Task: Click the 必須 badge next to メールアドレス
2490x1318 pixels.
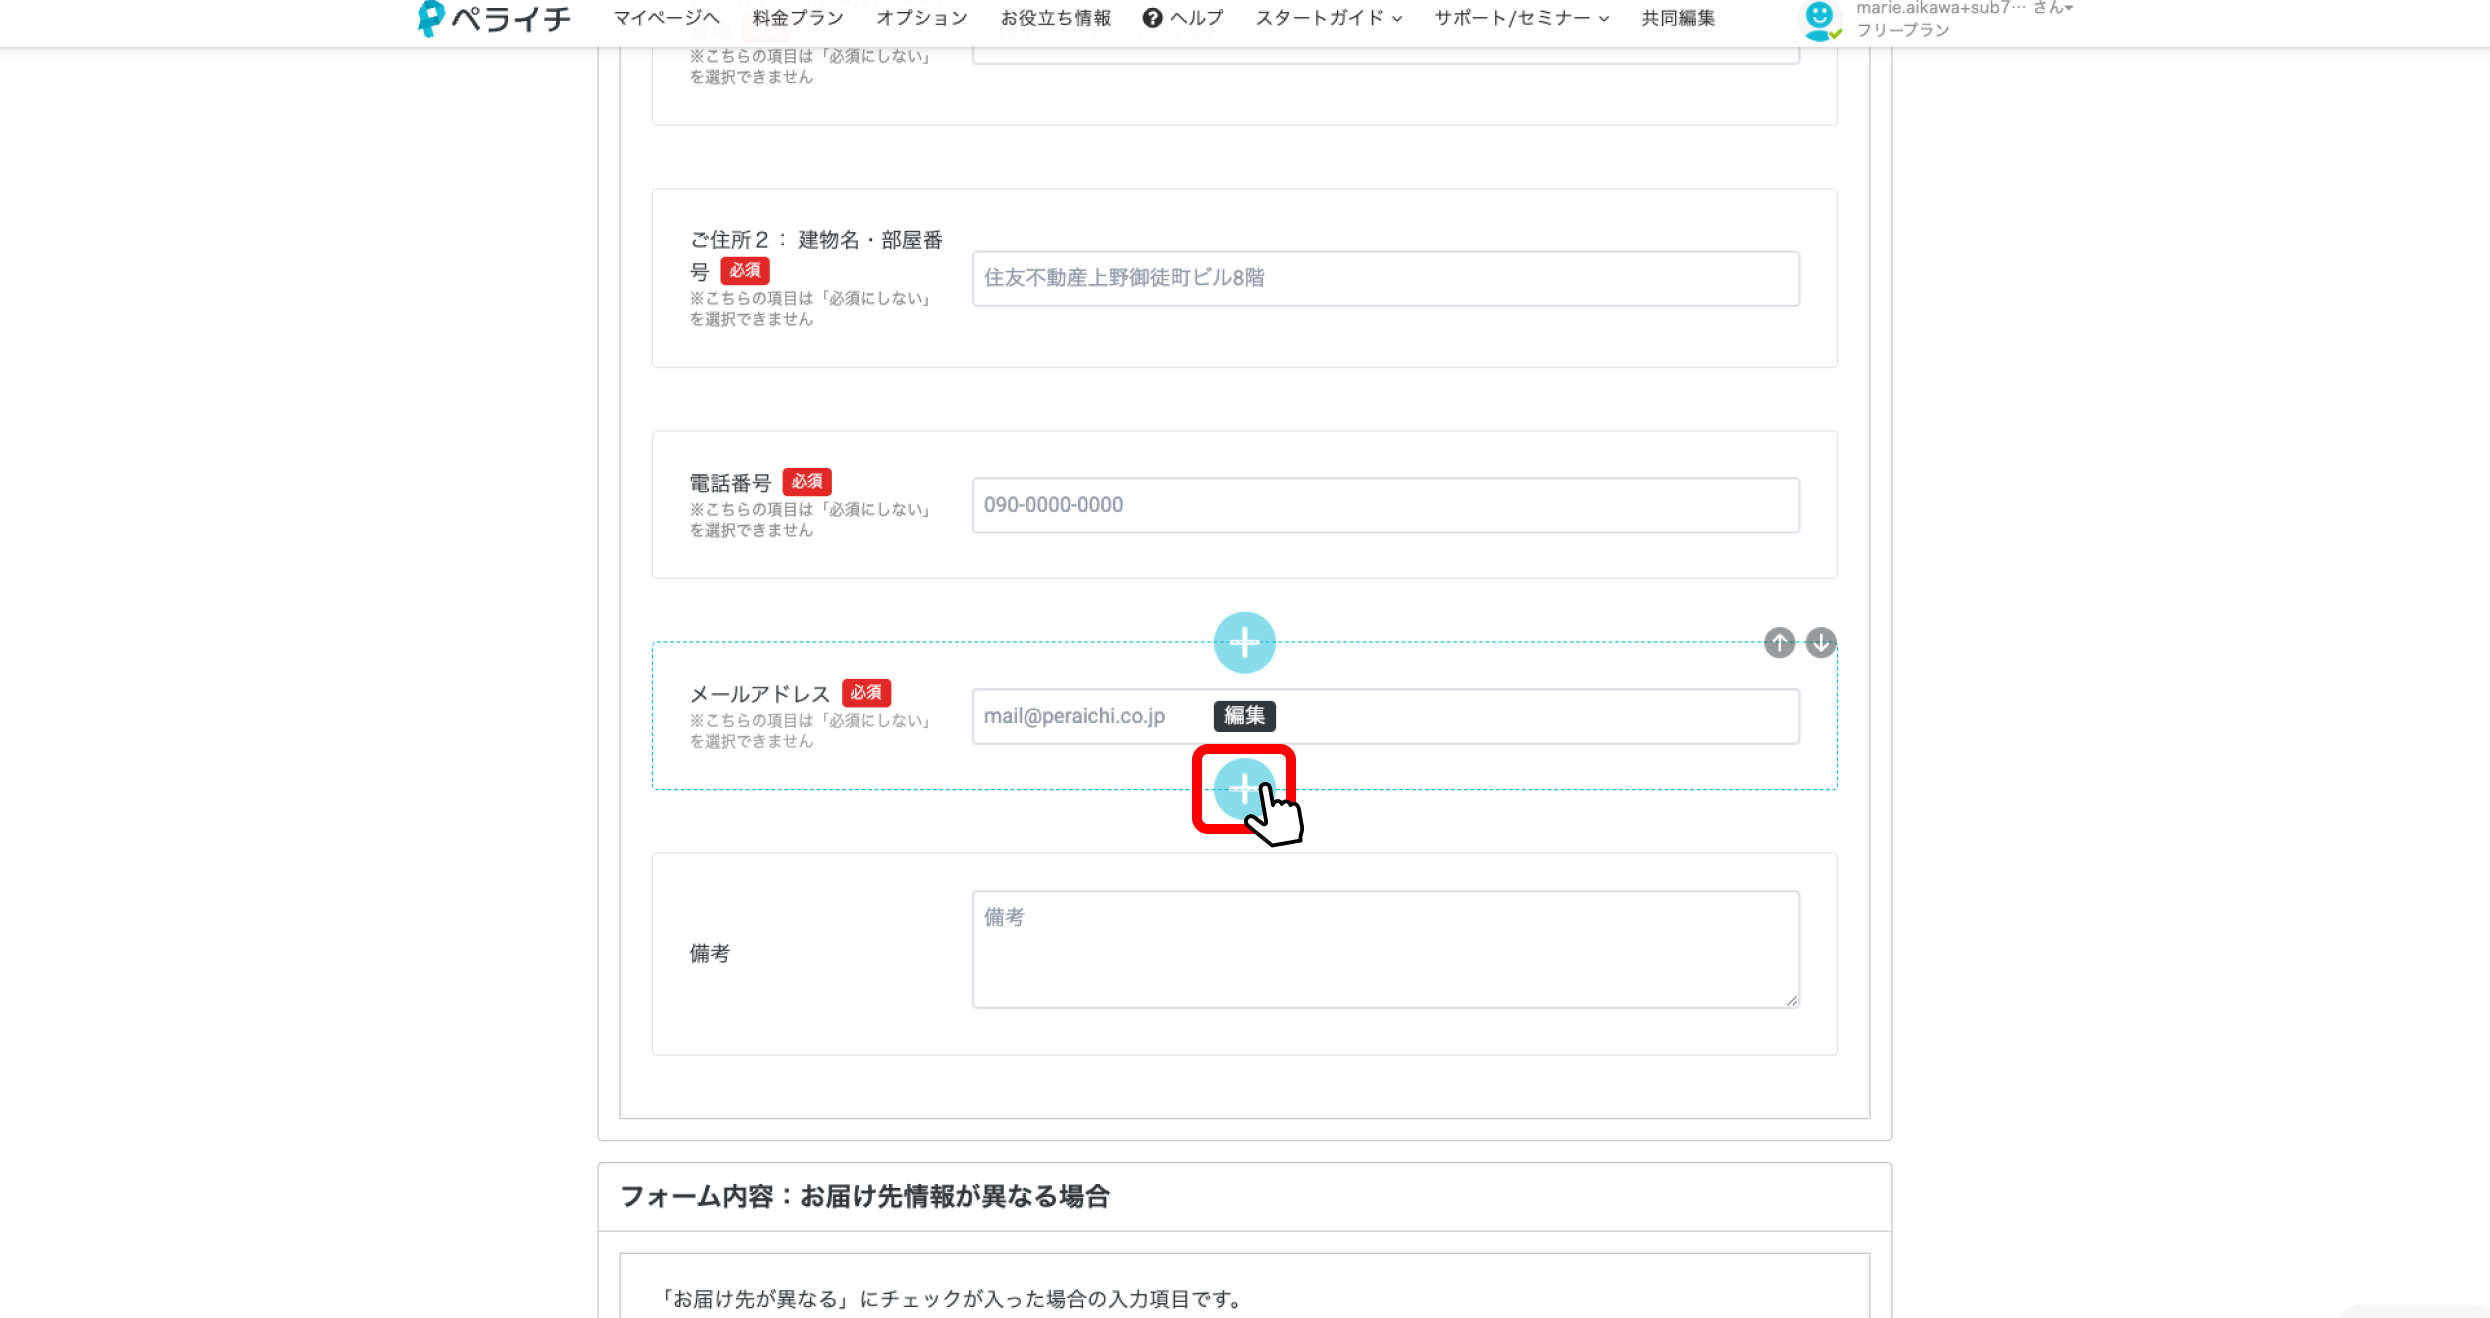Action: tap(866, 693)
